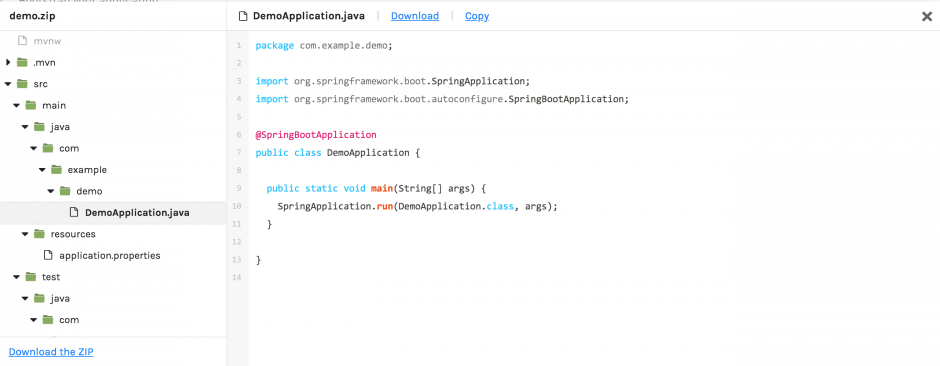Collapse the com folder arrow under main java
The height and width of the screenshot is (366, 940).
[34, 148]
